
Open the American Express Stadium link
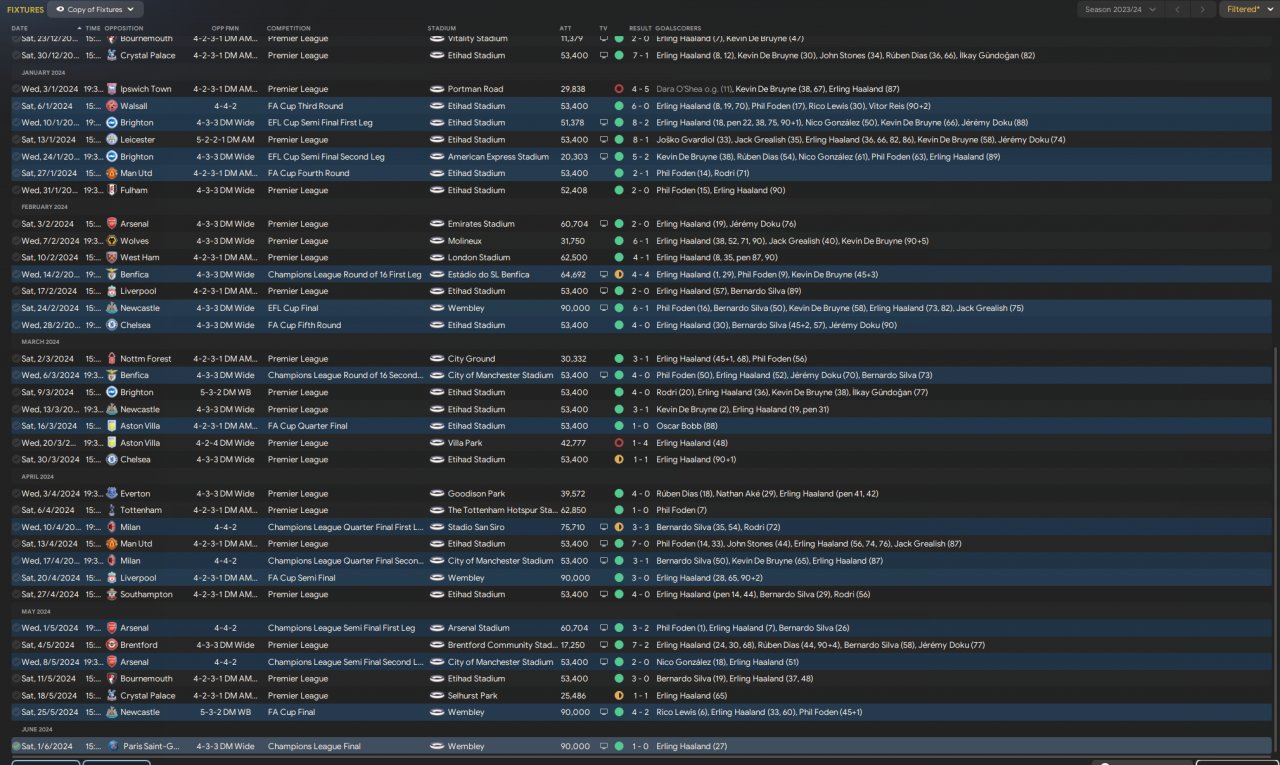coord(498,157)
